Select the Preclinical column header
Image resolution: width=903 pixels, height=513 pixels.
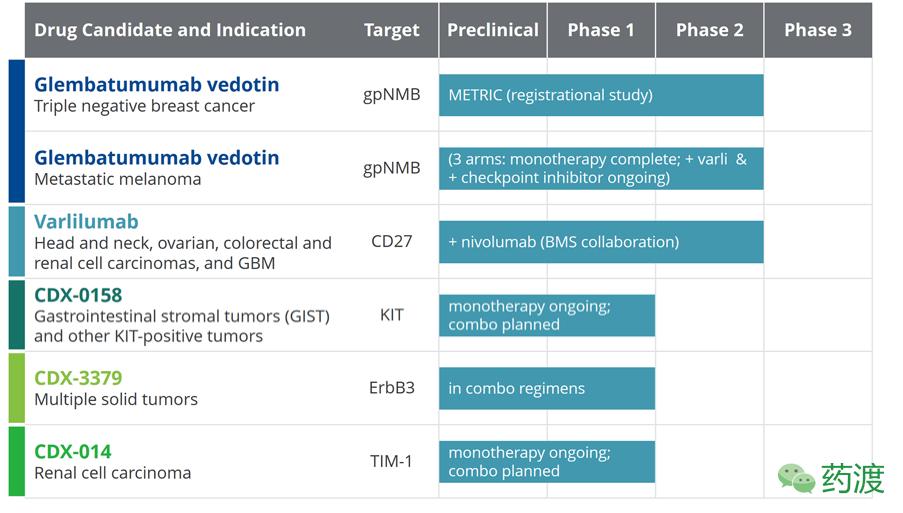click(x=493, y=30)
